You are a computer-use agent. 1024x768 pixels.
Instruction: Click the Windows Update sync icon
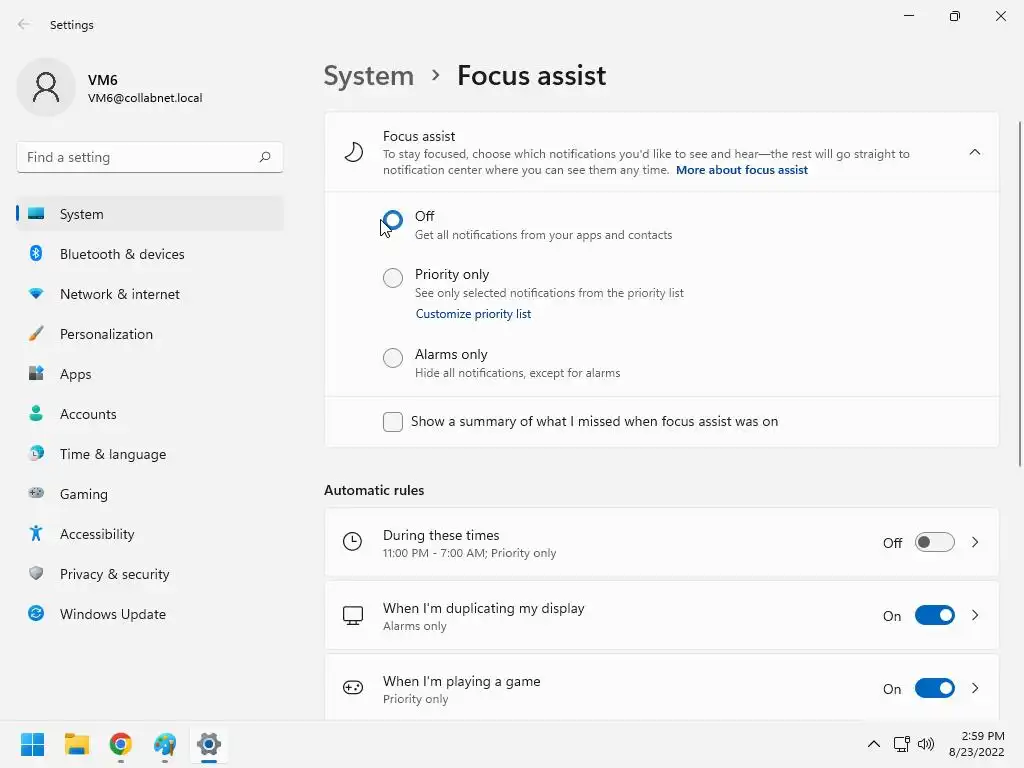[x=36, y=614]
